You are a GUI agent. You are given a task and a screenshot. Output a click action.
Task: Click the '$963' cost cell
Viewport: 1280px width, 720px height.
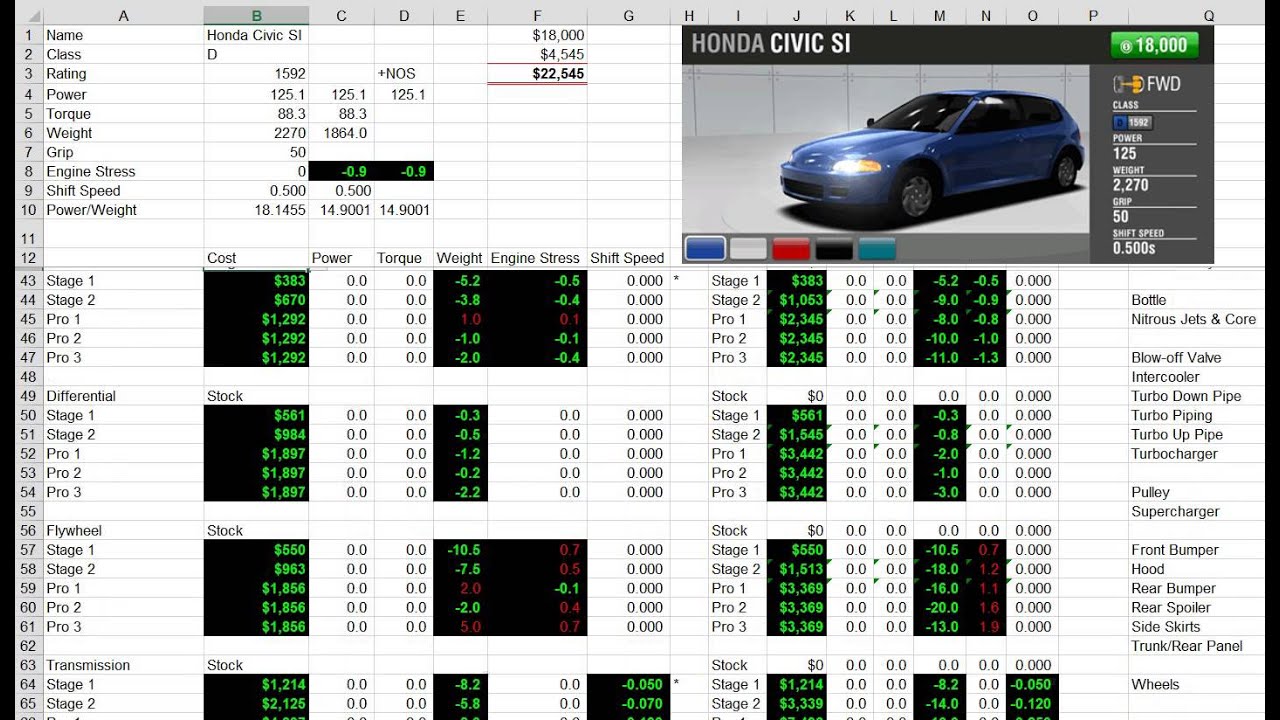tap(256, 569)
